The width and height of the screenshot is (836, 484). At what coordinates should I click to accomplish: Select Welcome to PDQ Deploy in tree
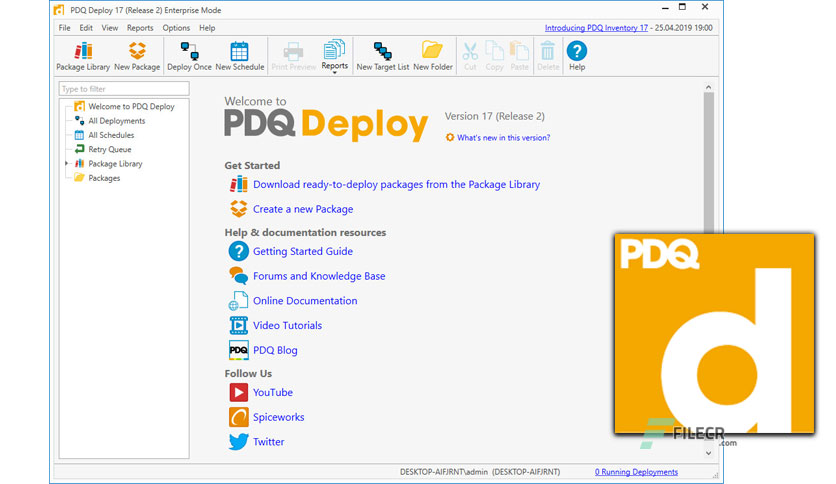tap(131, 107)
